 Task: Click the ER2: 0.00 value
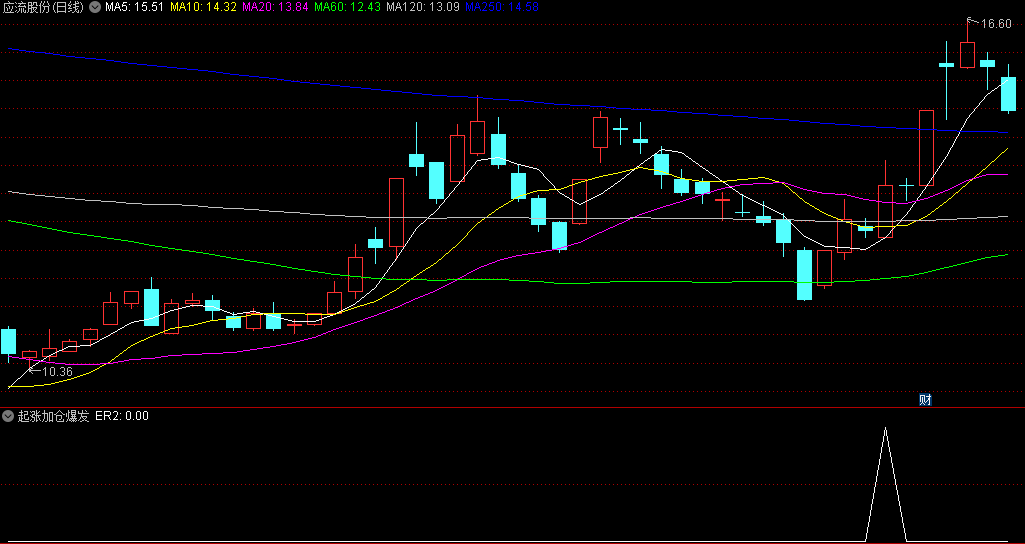tap(122, 416)
